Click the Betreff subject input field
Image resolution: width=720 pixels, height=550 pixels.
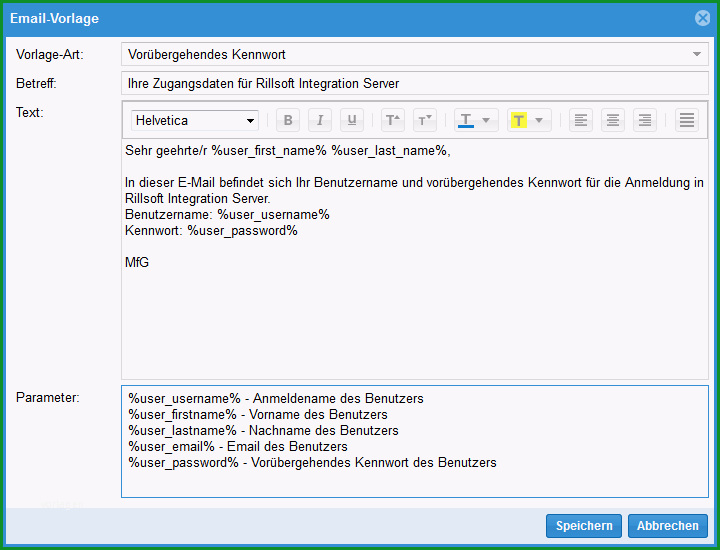[415, 84]
